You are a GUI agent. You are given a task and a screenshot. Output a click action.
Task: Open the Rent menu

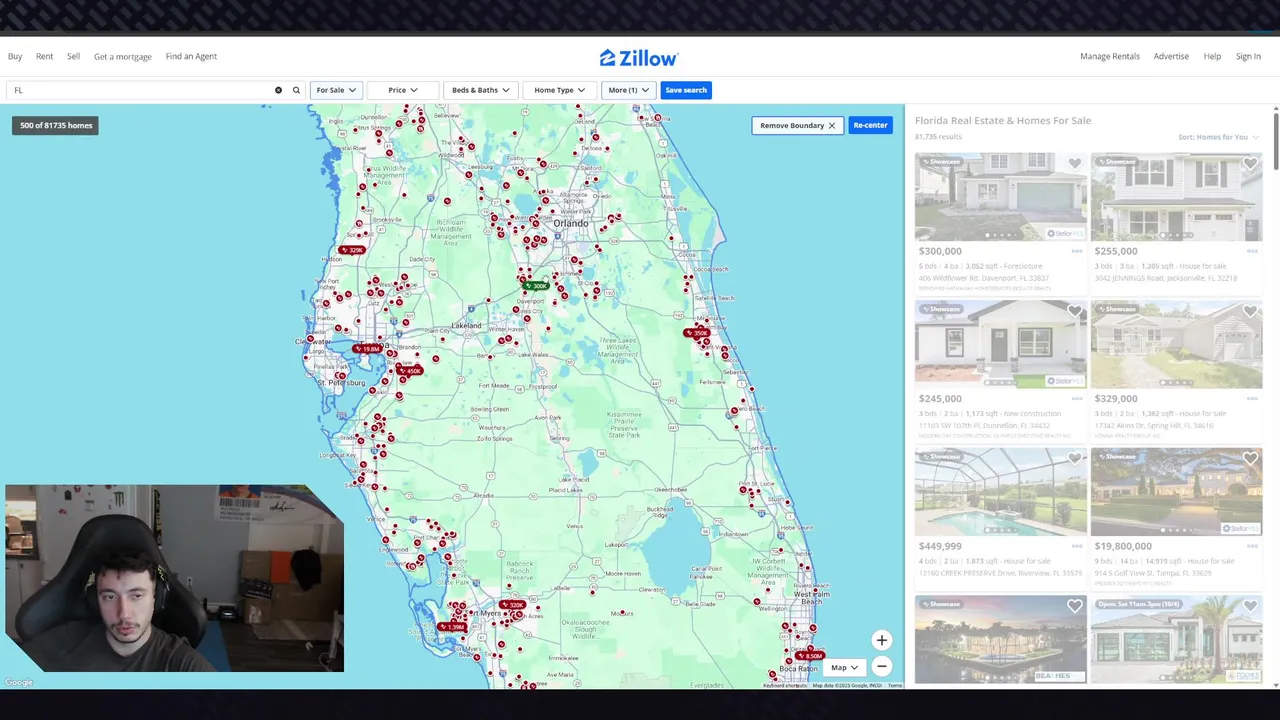[x=44, y=56]
